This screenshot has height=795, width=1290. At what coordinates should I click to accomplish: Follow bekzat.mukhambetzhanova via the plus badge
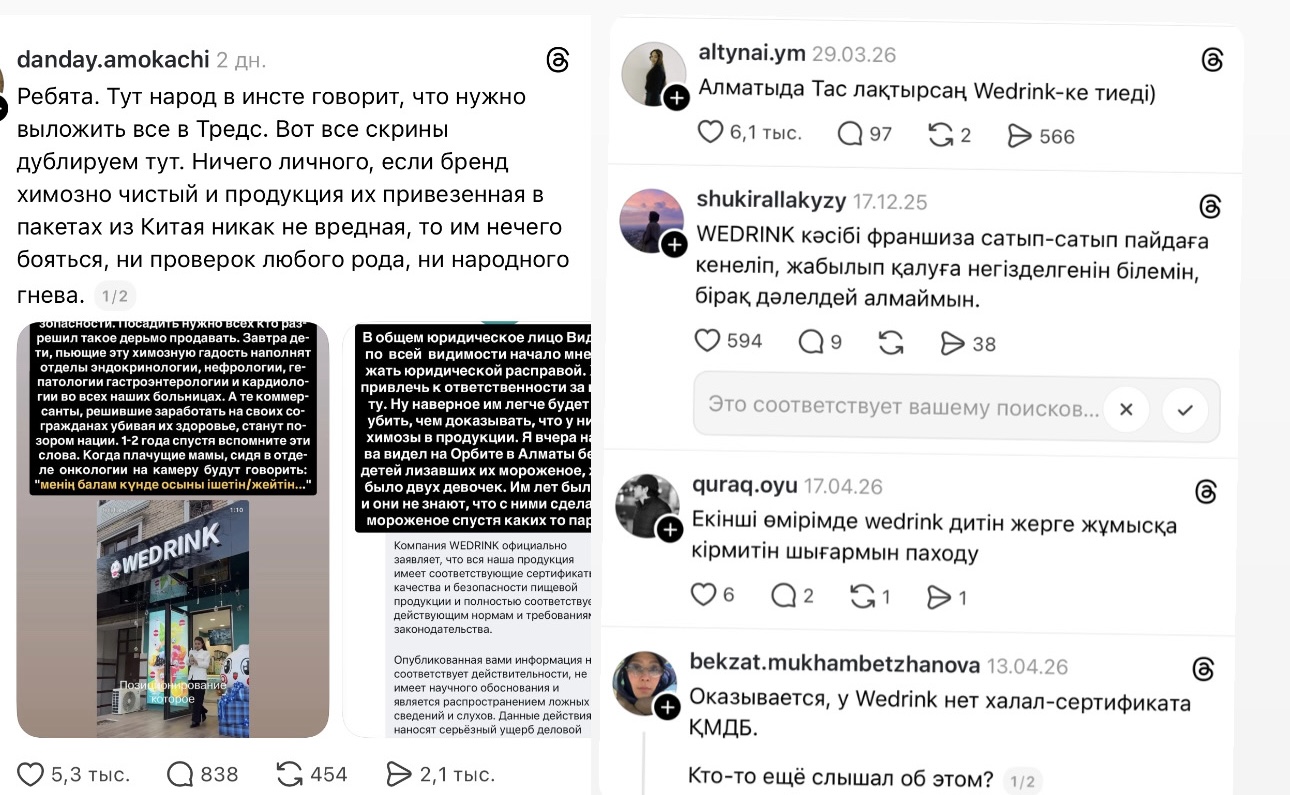click(x=668, y=708)
